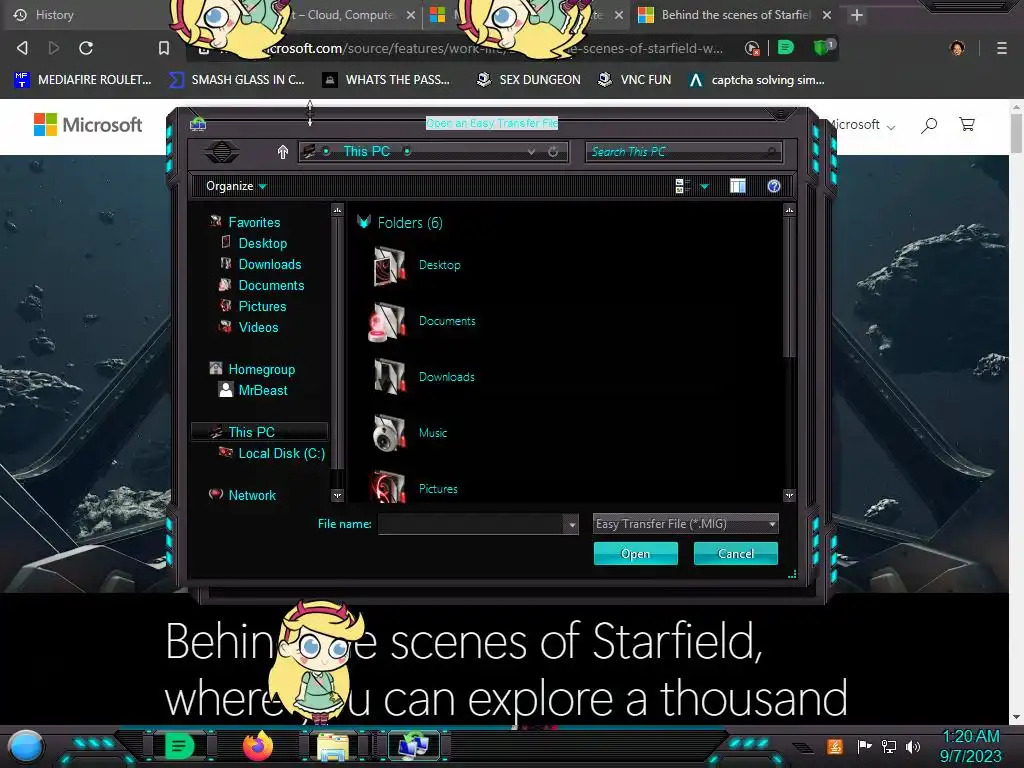
Task: Select the Documents folder icon
Action: (x=387, y=321)
